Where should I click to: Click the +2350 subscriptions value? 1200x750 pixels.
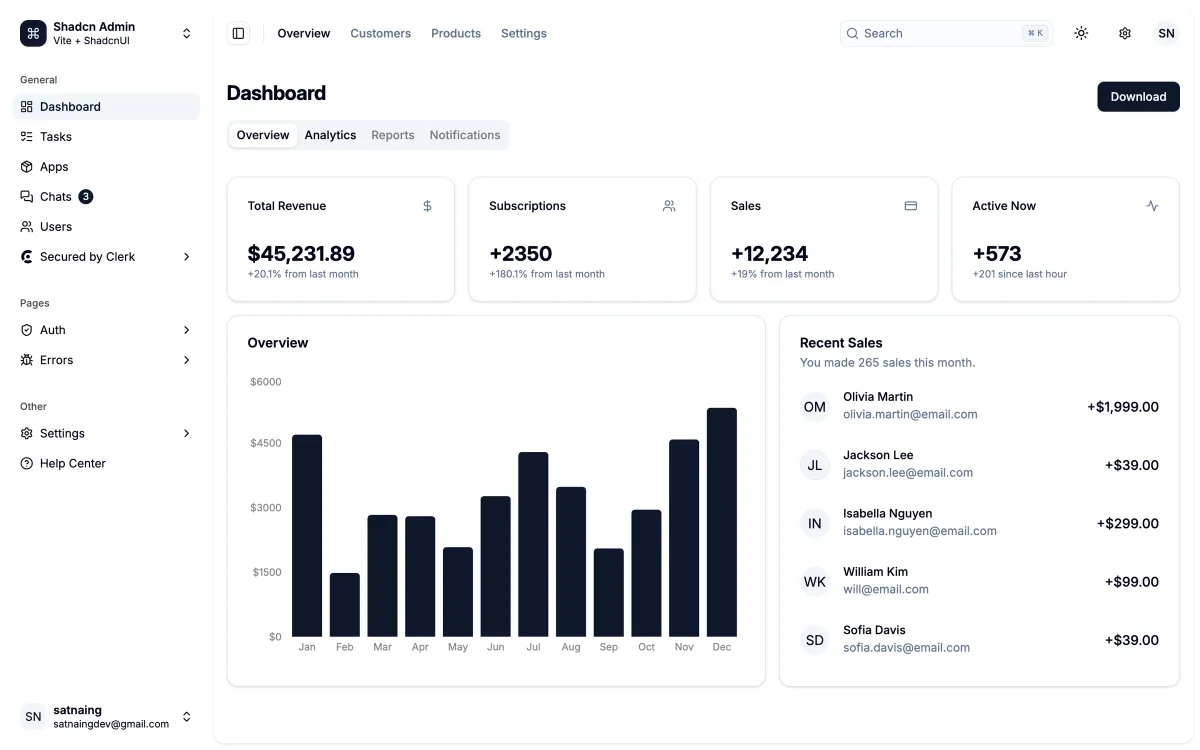coord(520,254)
